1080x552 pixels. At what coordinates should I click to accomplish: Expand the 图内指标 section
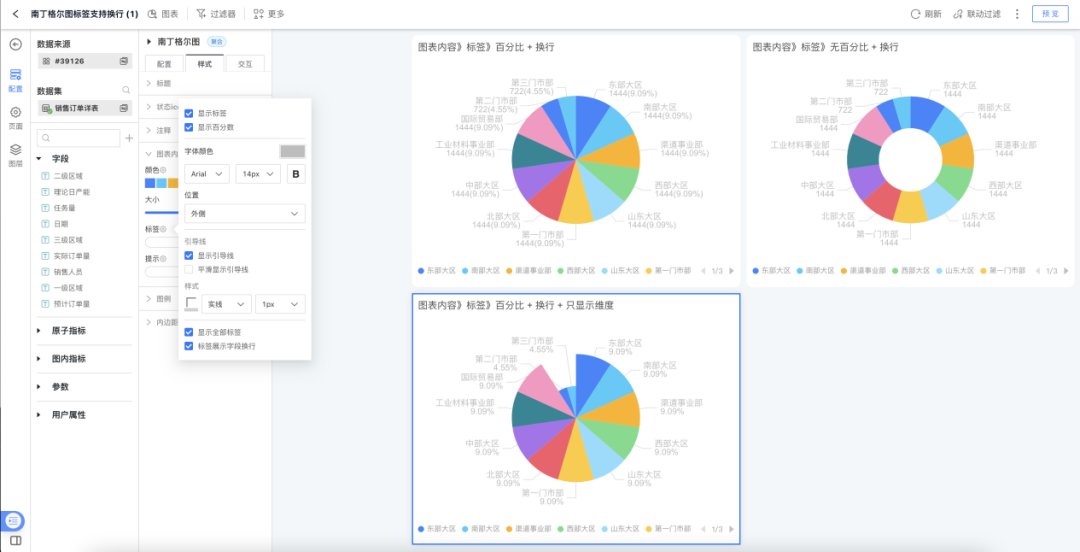[x=40, y=359]
